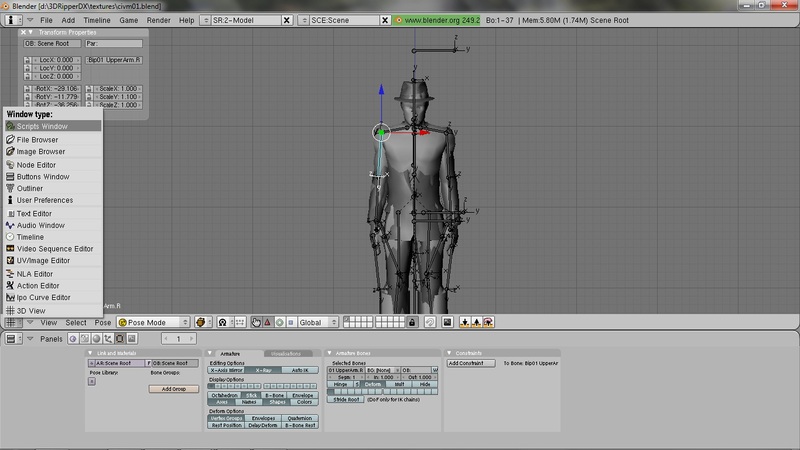Enable X-Axis Mirror editing option
This screenshot has height=450, width=800.
227,370
